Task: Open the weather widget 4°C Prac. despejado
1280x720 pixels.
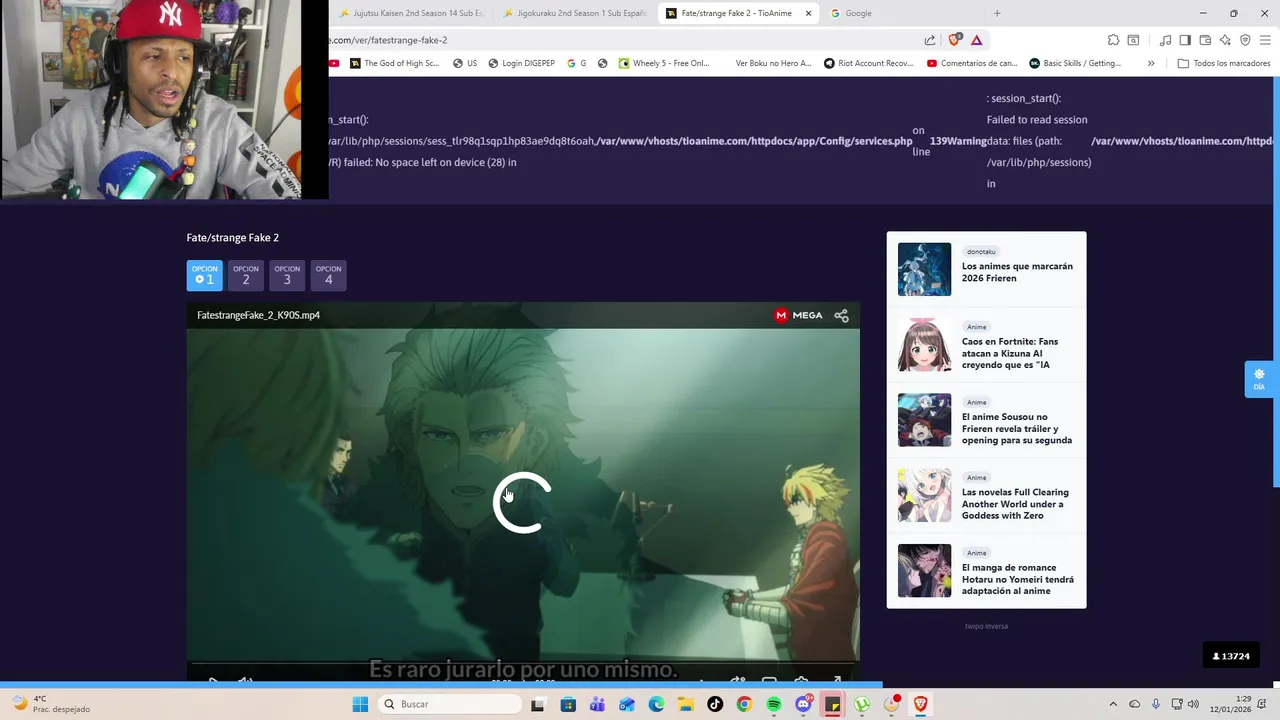Action: pyautogui.click(x=50, y=704)
